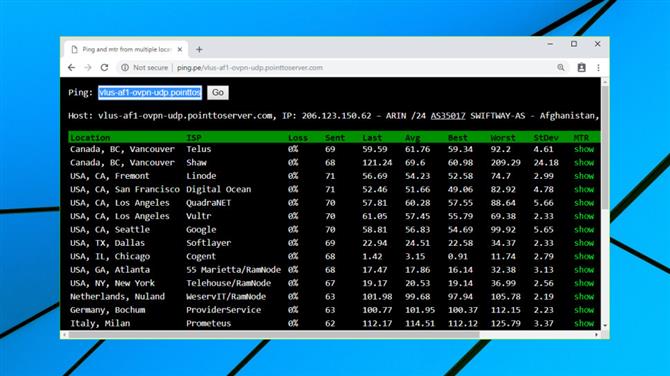The height and width of the screenshot is (376, 670).
Task: Click the scroll right arrow
Action: coord(597,335)
